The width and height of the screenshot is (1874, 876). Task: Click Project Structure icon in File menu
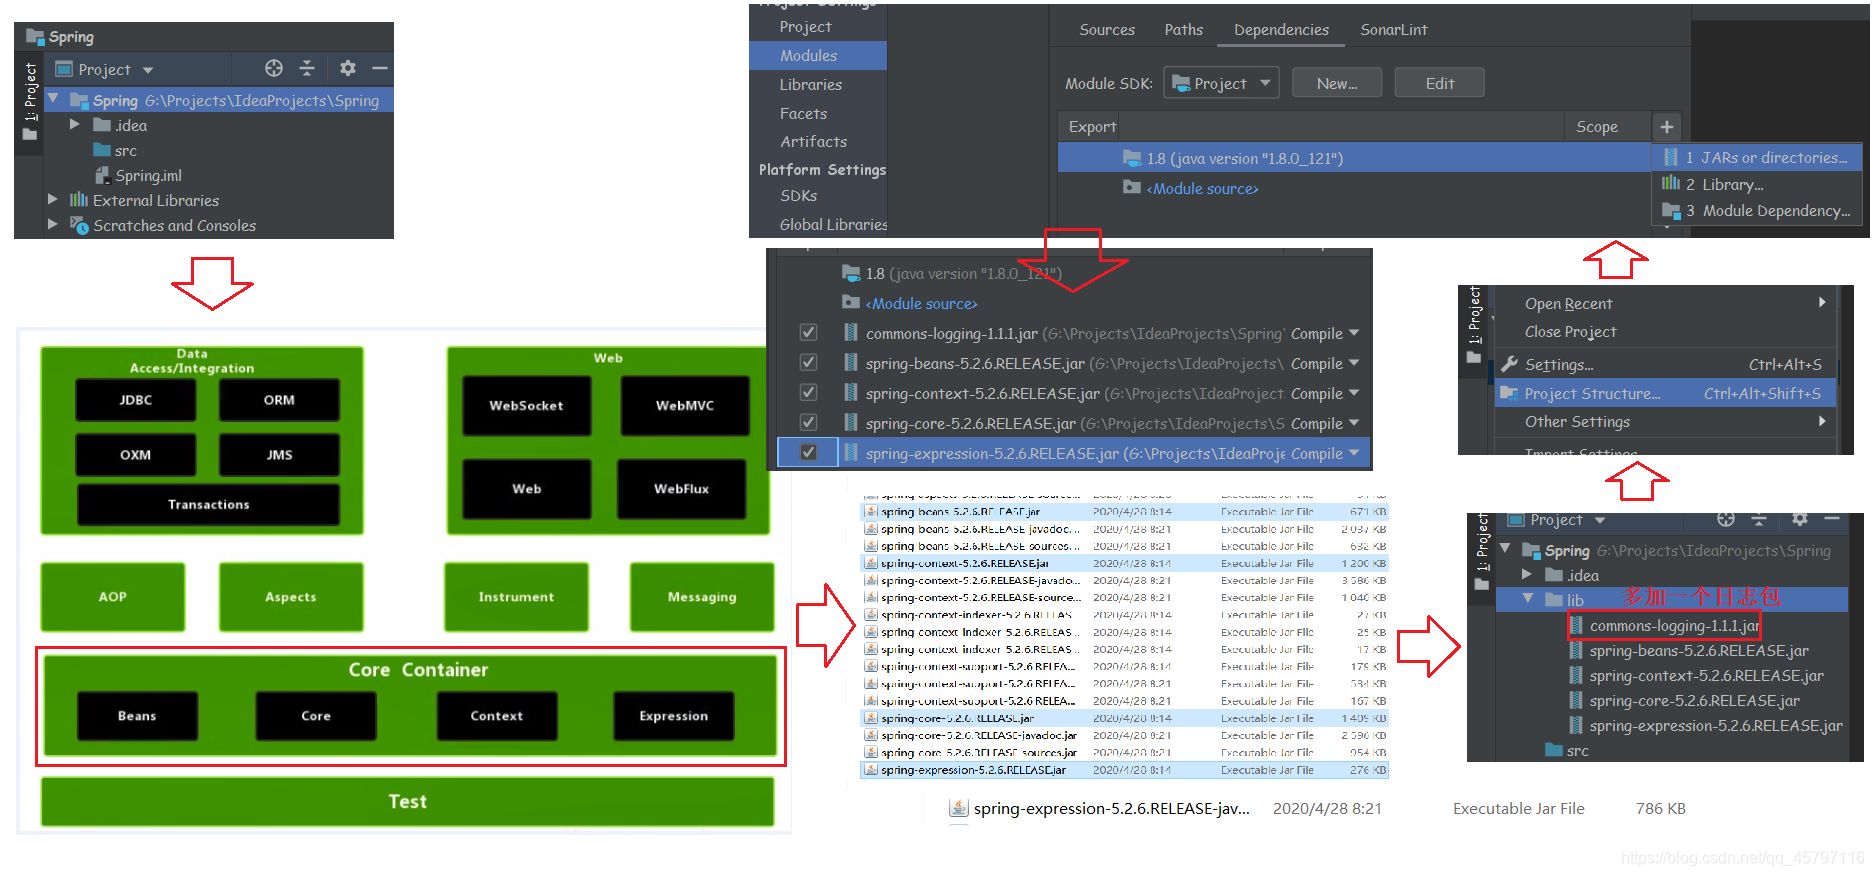click(x=1509, y=393)
